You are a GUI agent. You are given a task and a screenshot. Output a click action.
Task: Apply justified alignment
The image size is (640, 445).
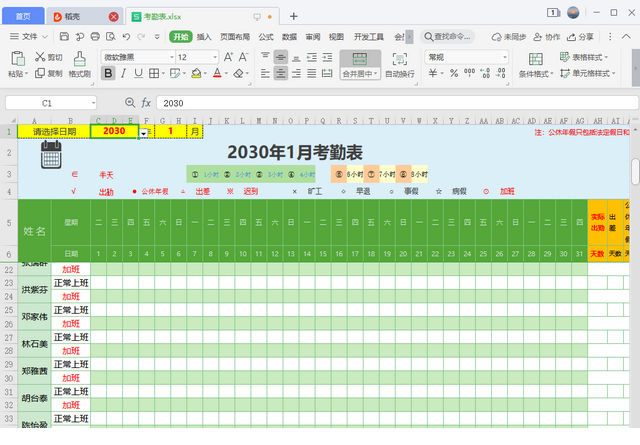pos(312,73)
